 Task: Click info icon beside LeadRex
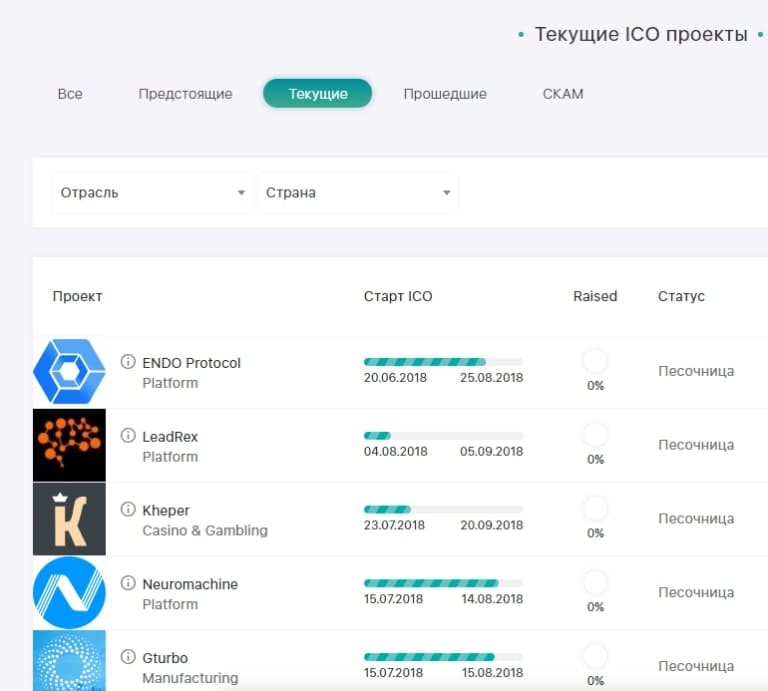(128, 436)
